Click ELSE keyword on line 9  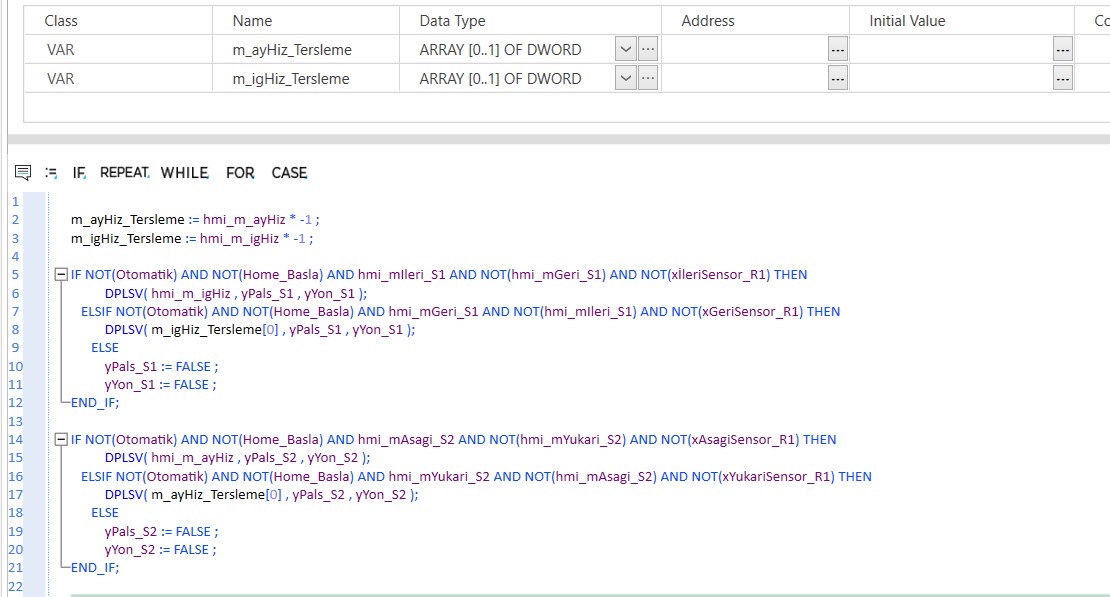coord(105,348)
